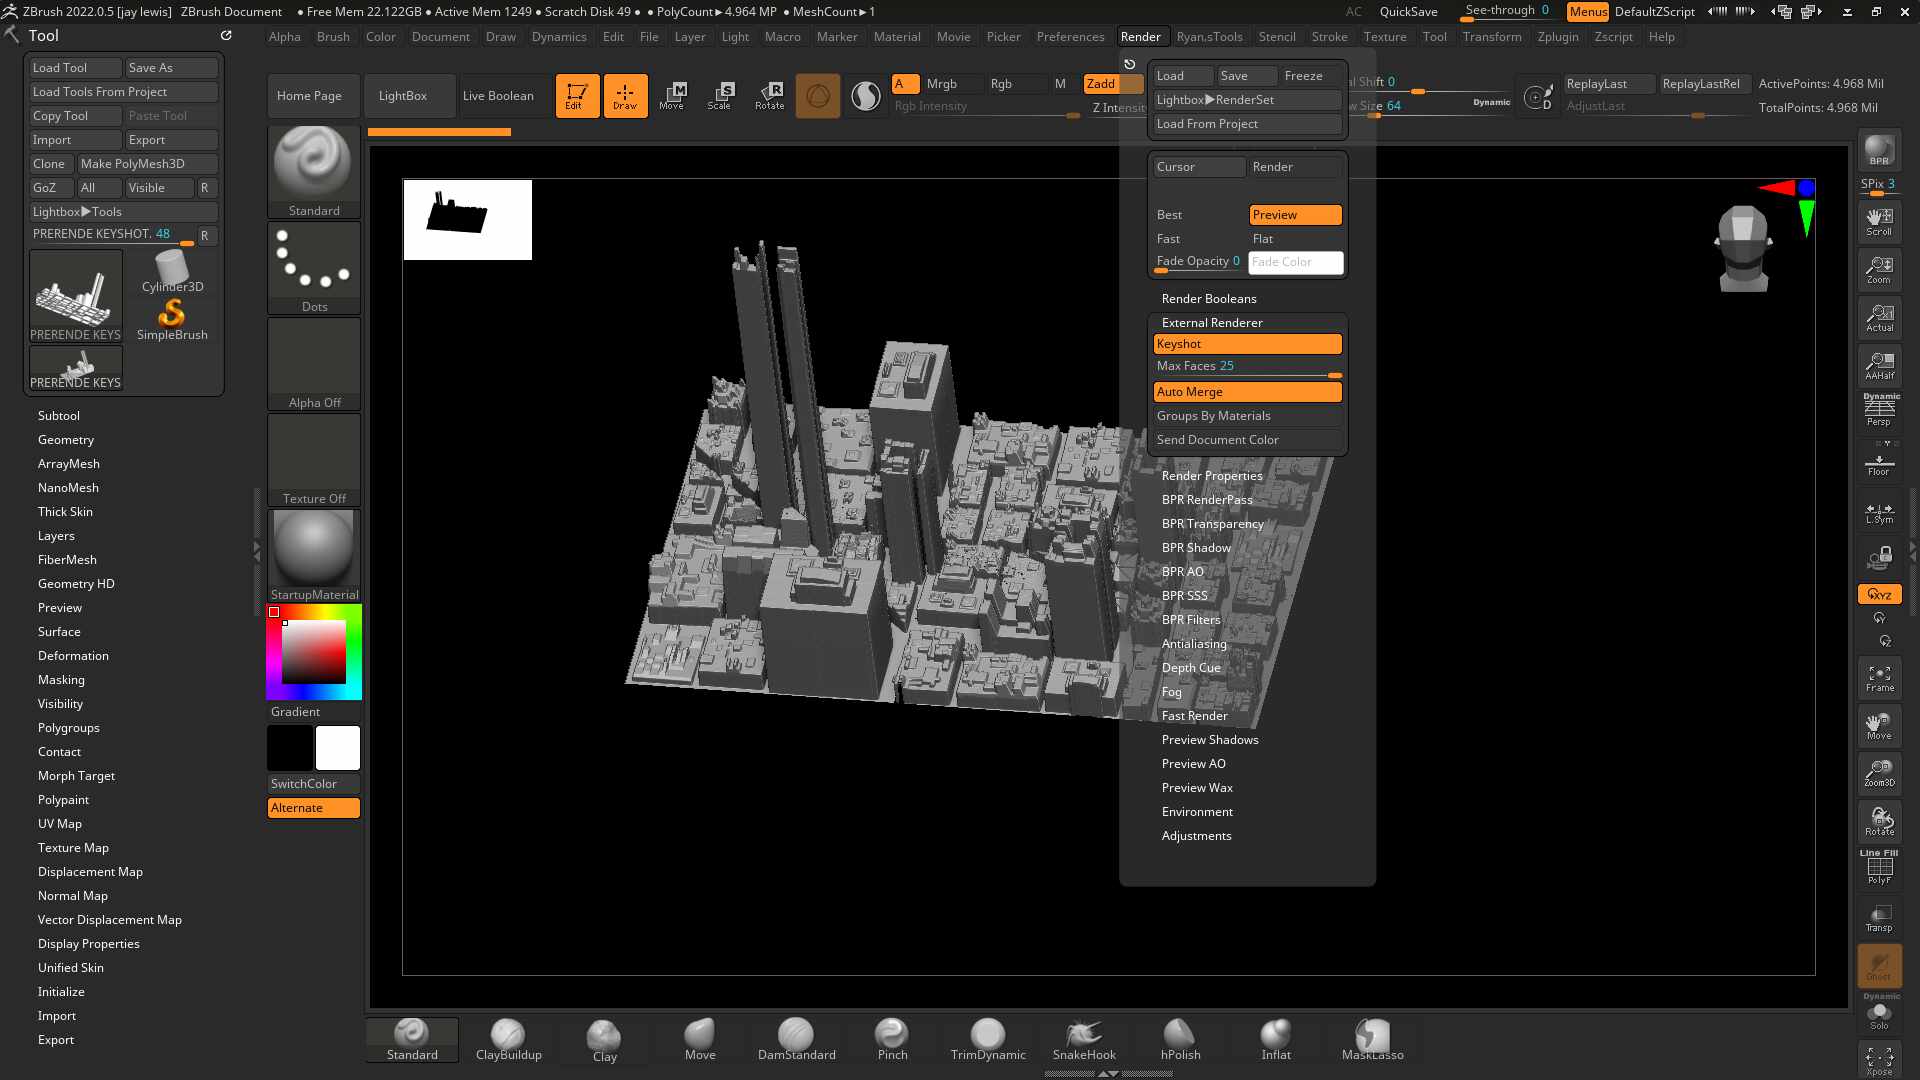Toggle PolyF line fill display
This screenshot has height=1080, width=1920.
point(1879,868)
